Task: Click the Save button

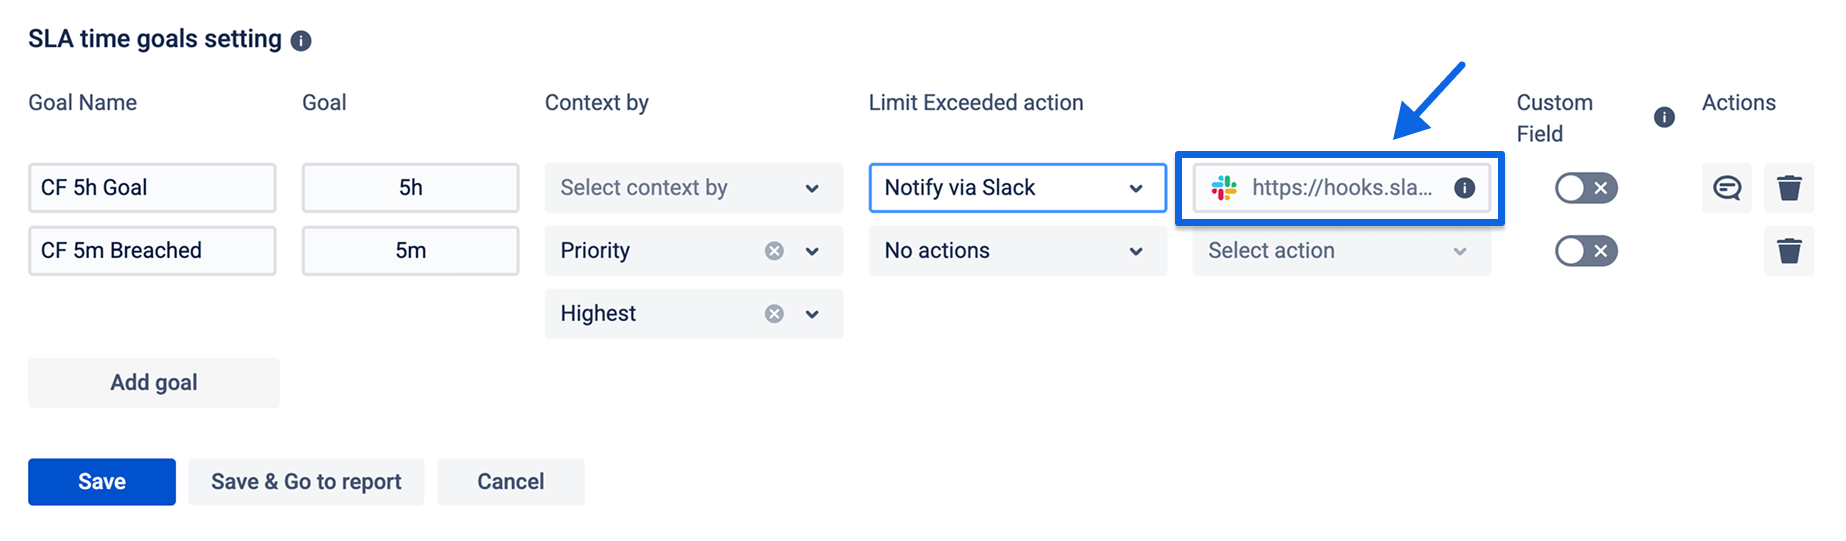Action: [x=102, y=482]
